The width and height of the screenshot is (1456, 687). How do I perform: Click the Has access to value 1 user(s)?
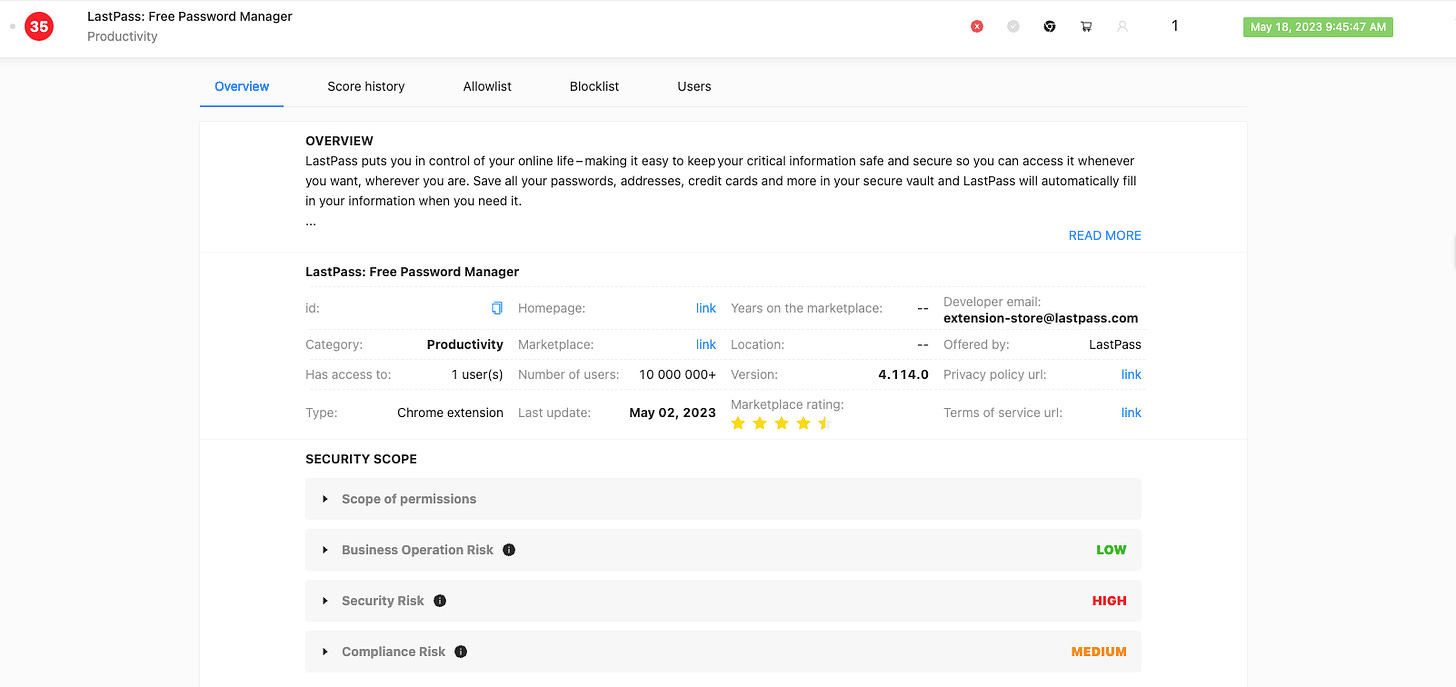[x=477, y=374]
